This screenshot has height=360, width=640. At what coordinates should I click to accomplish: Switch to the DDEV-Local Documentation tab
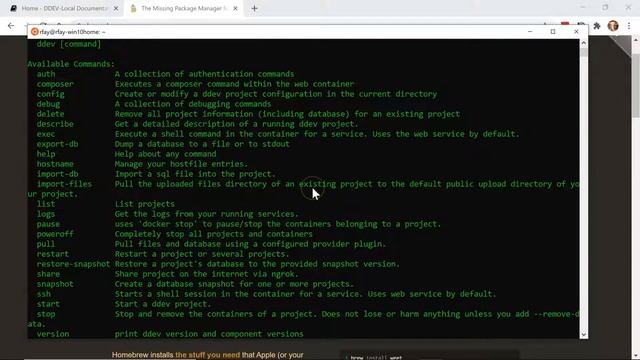click(x=61, y=8)
